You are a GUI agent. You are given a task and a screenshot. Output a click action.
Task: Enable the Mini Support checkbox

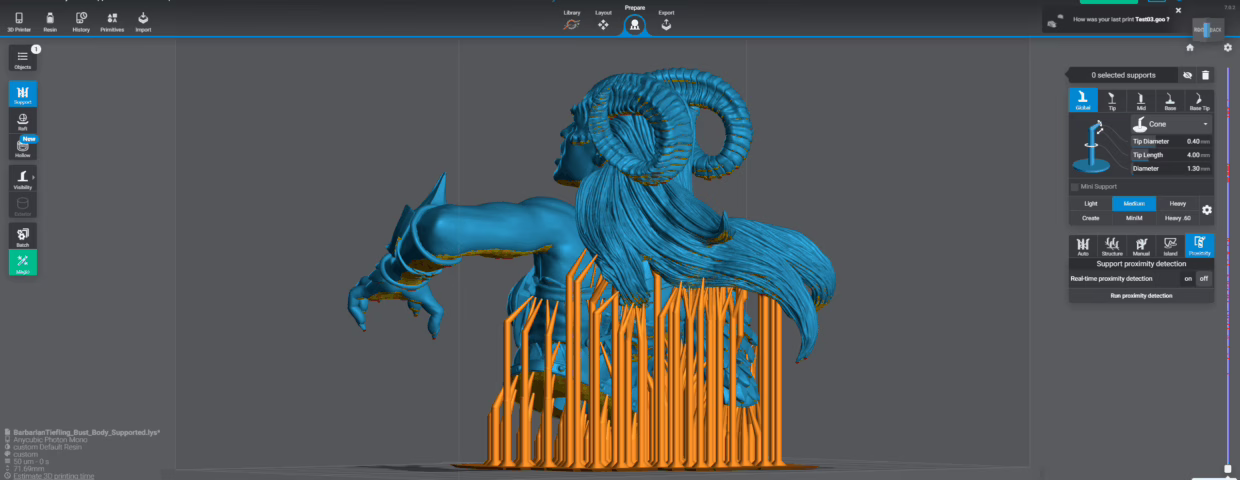pyautogui.click(x=1075, y=187)
